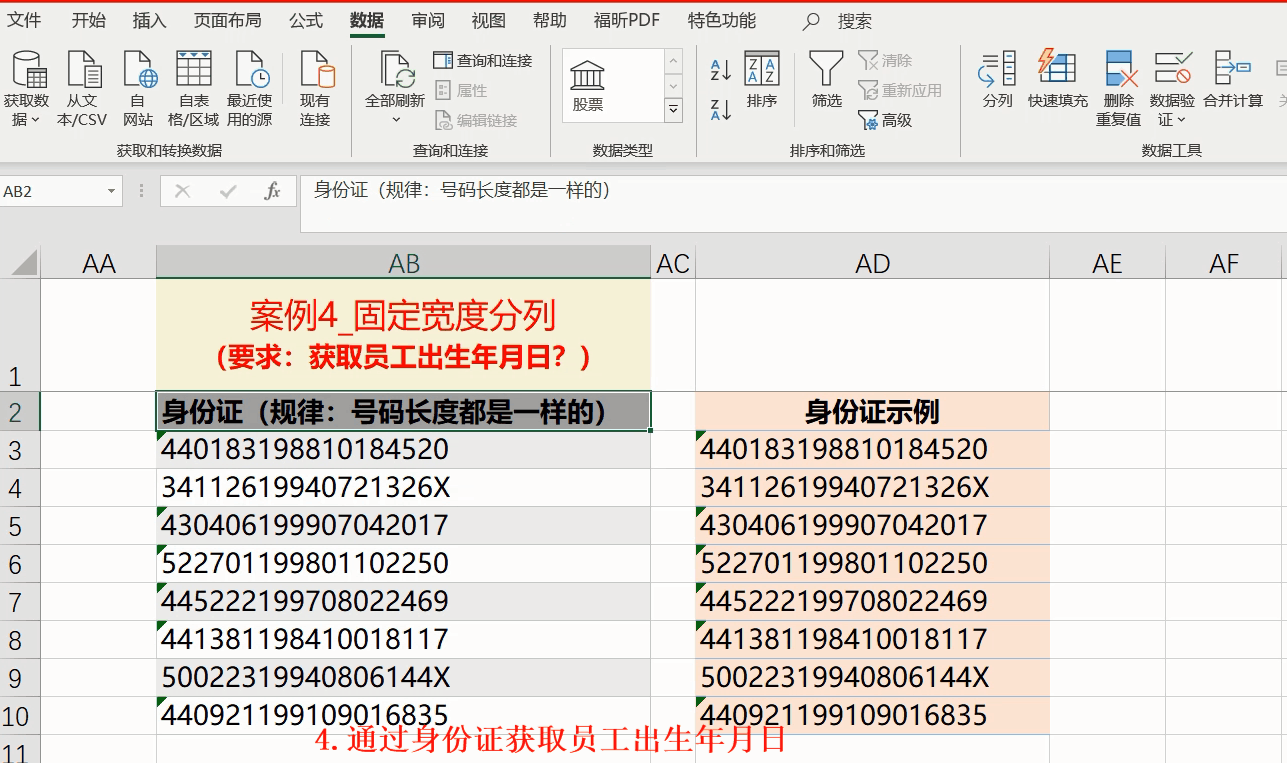
Task: Open the Sort (排序) dialog
Action: pyautogui.click(x=762, y=80)
